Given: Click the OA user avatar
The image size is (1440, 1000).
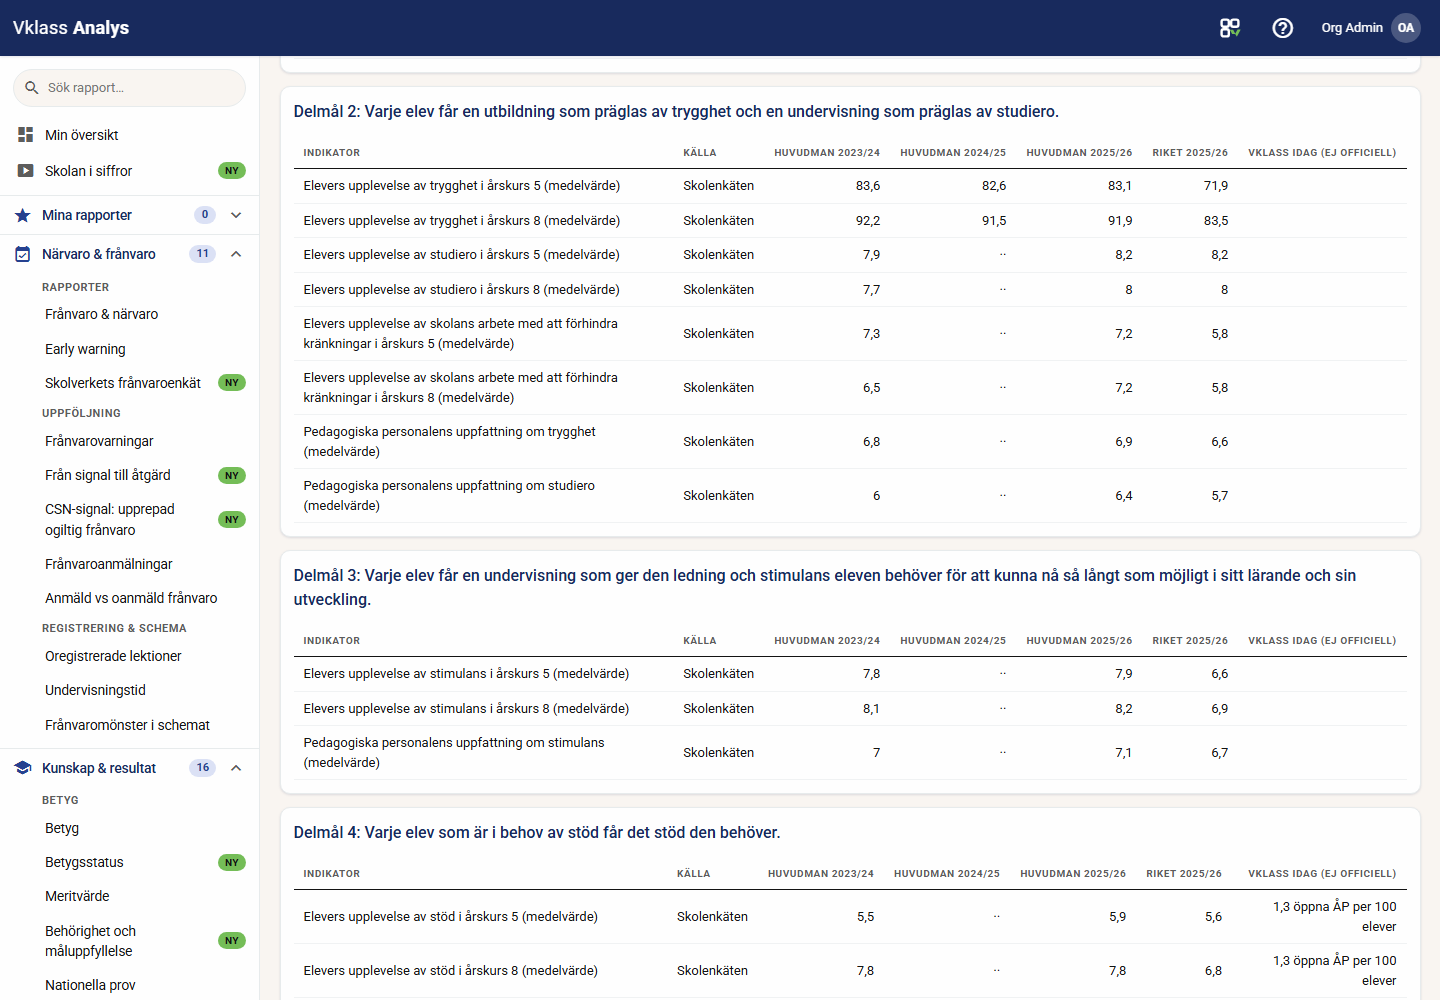Looking at the screenshot, I should click(x=1406, y=28).
